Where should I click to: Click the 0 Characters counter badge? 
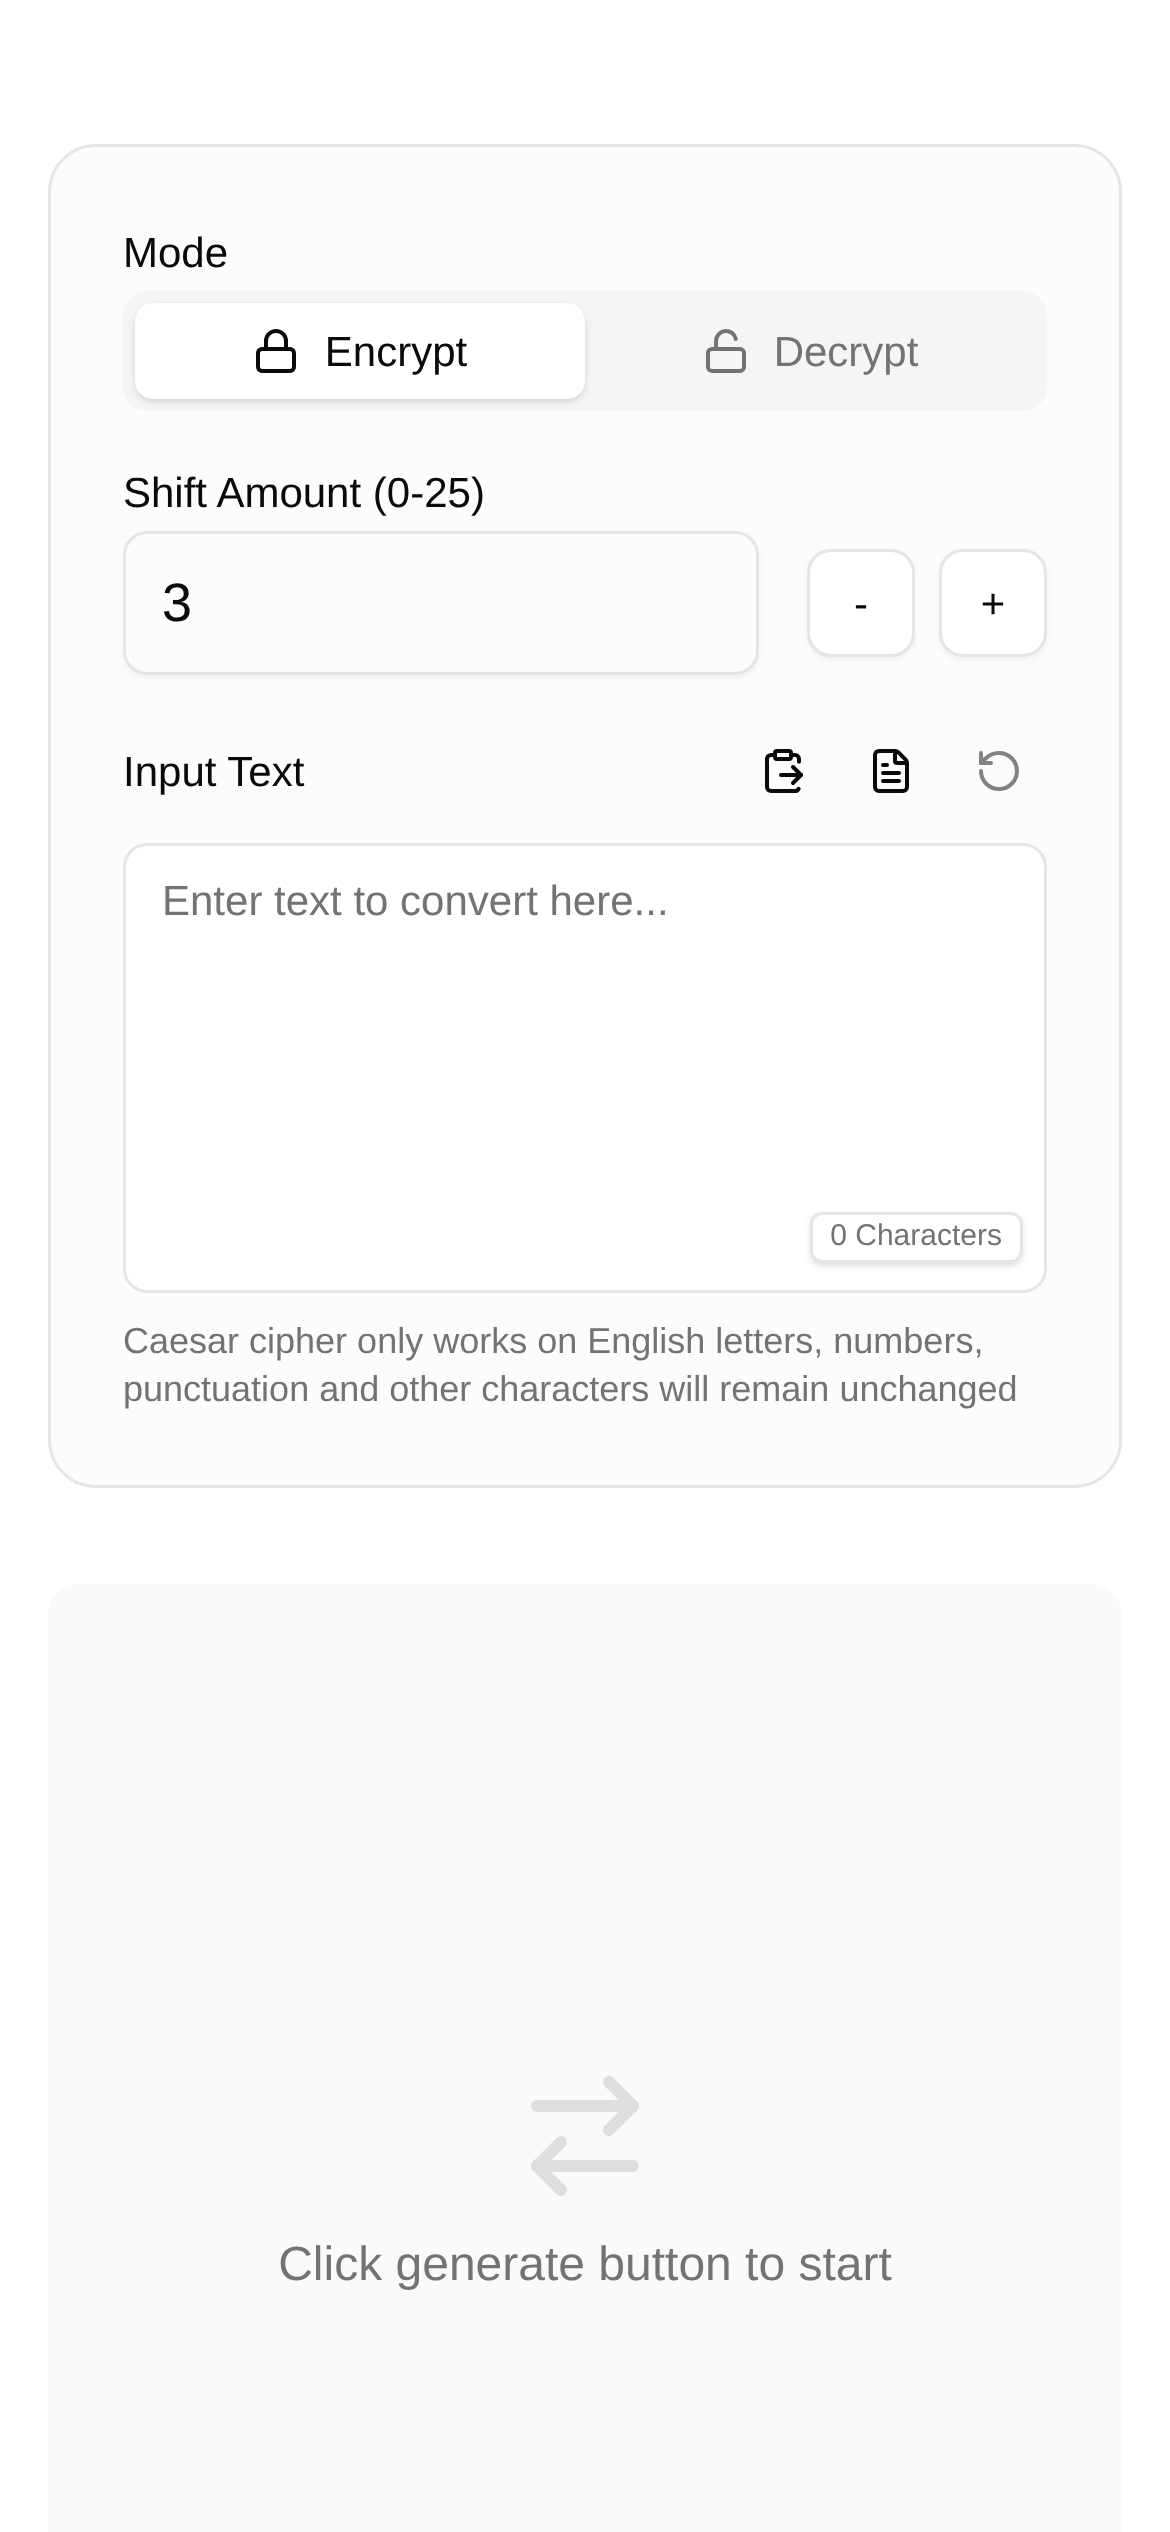tap(916, 1236)
